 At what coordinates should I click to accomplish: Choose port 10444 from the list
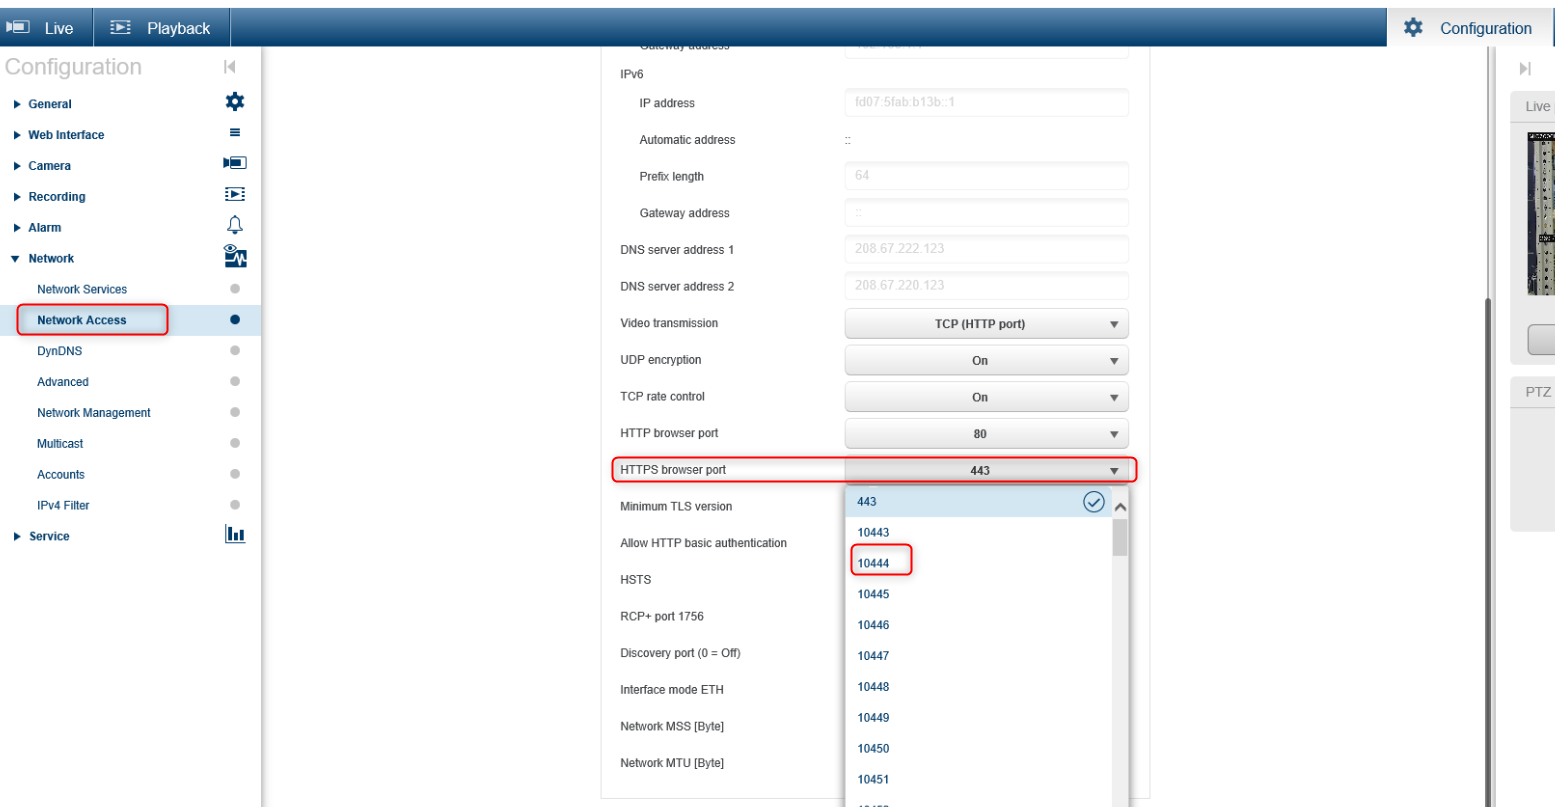tap(978, 564)
